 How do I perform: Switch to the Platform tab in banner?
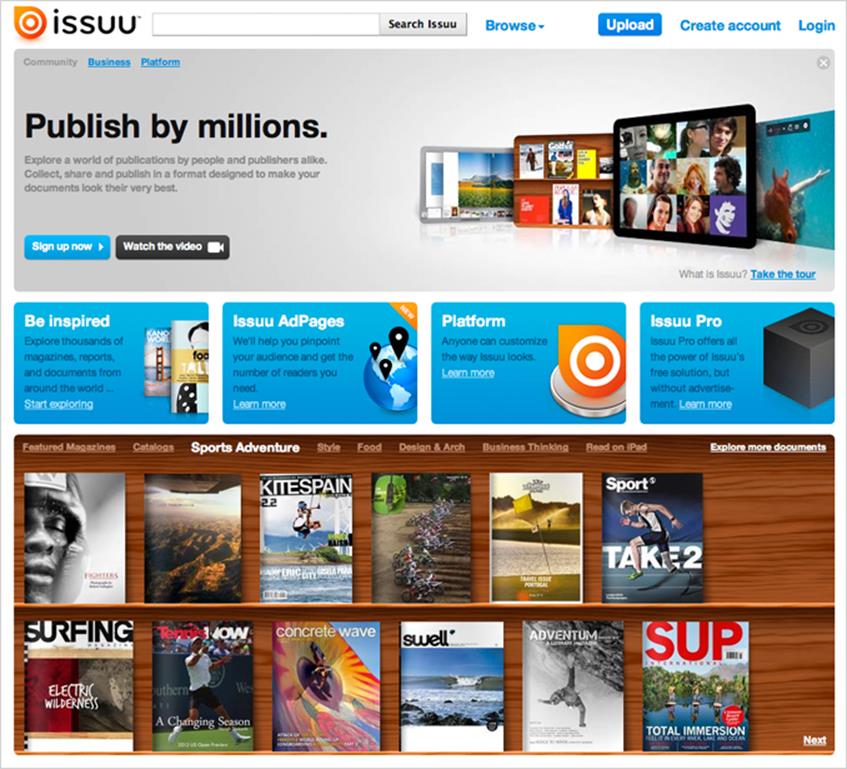point(160,62)
